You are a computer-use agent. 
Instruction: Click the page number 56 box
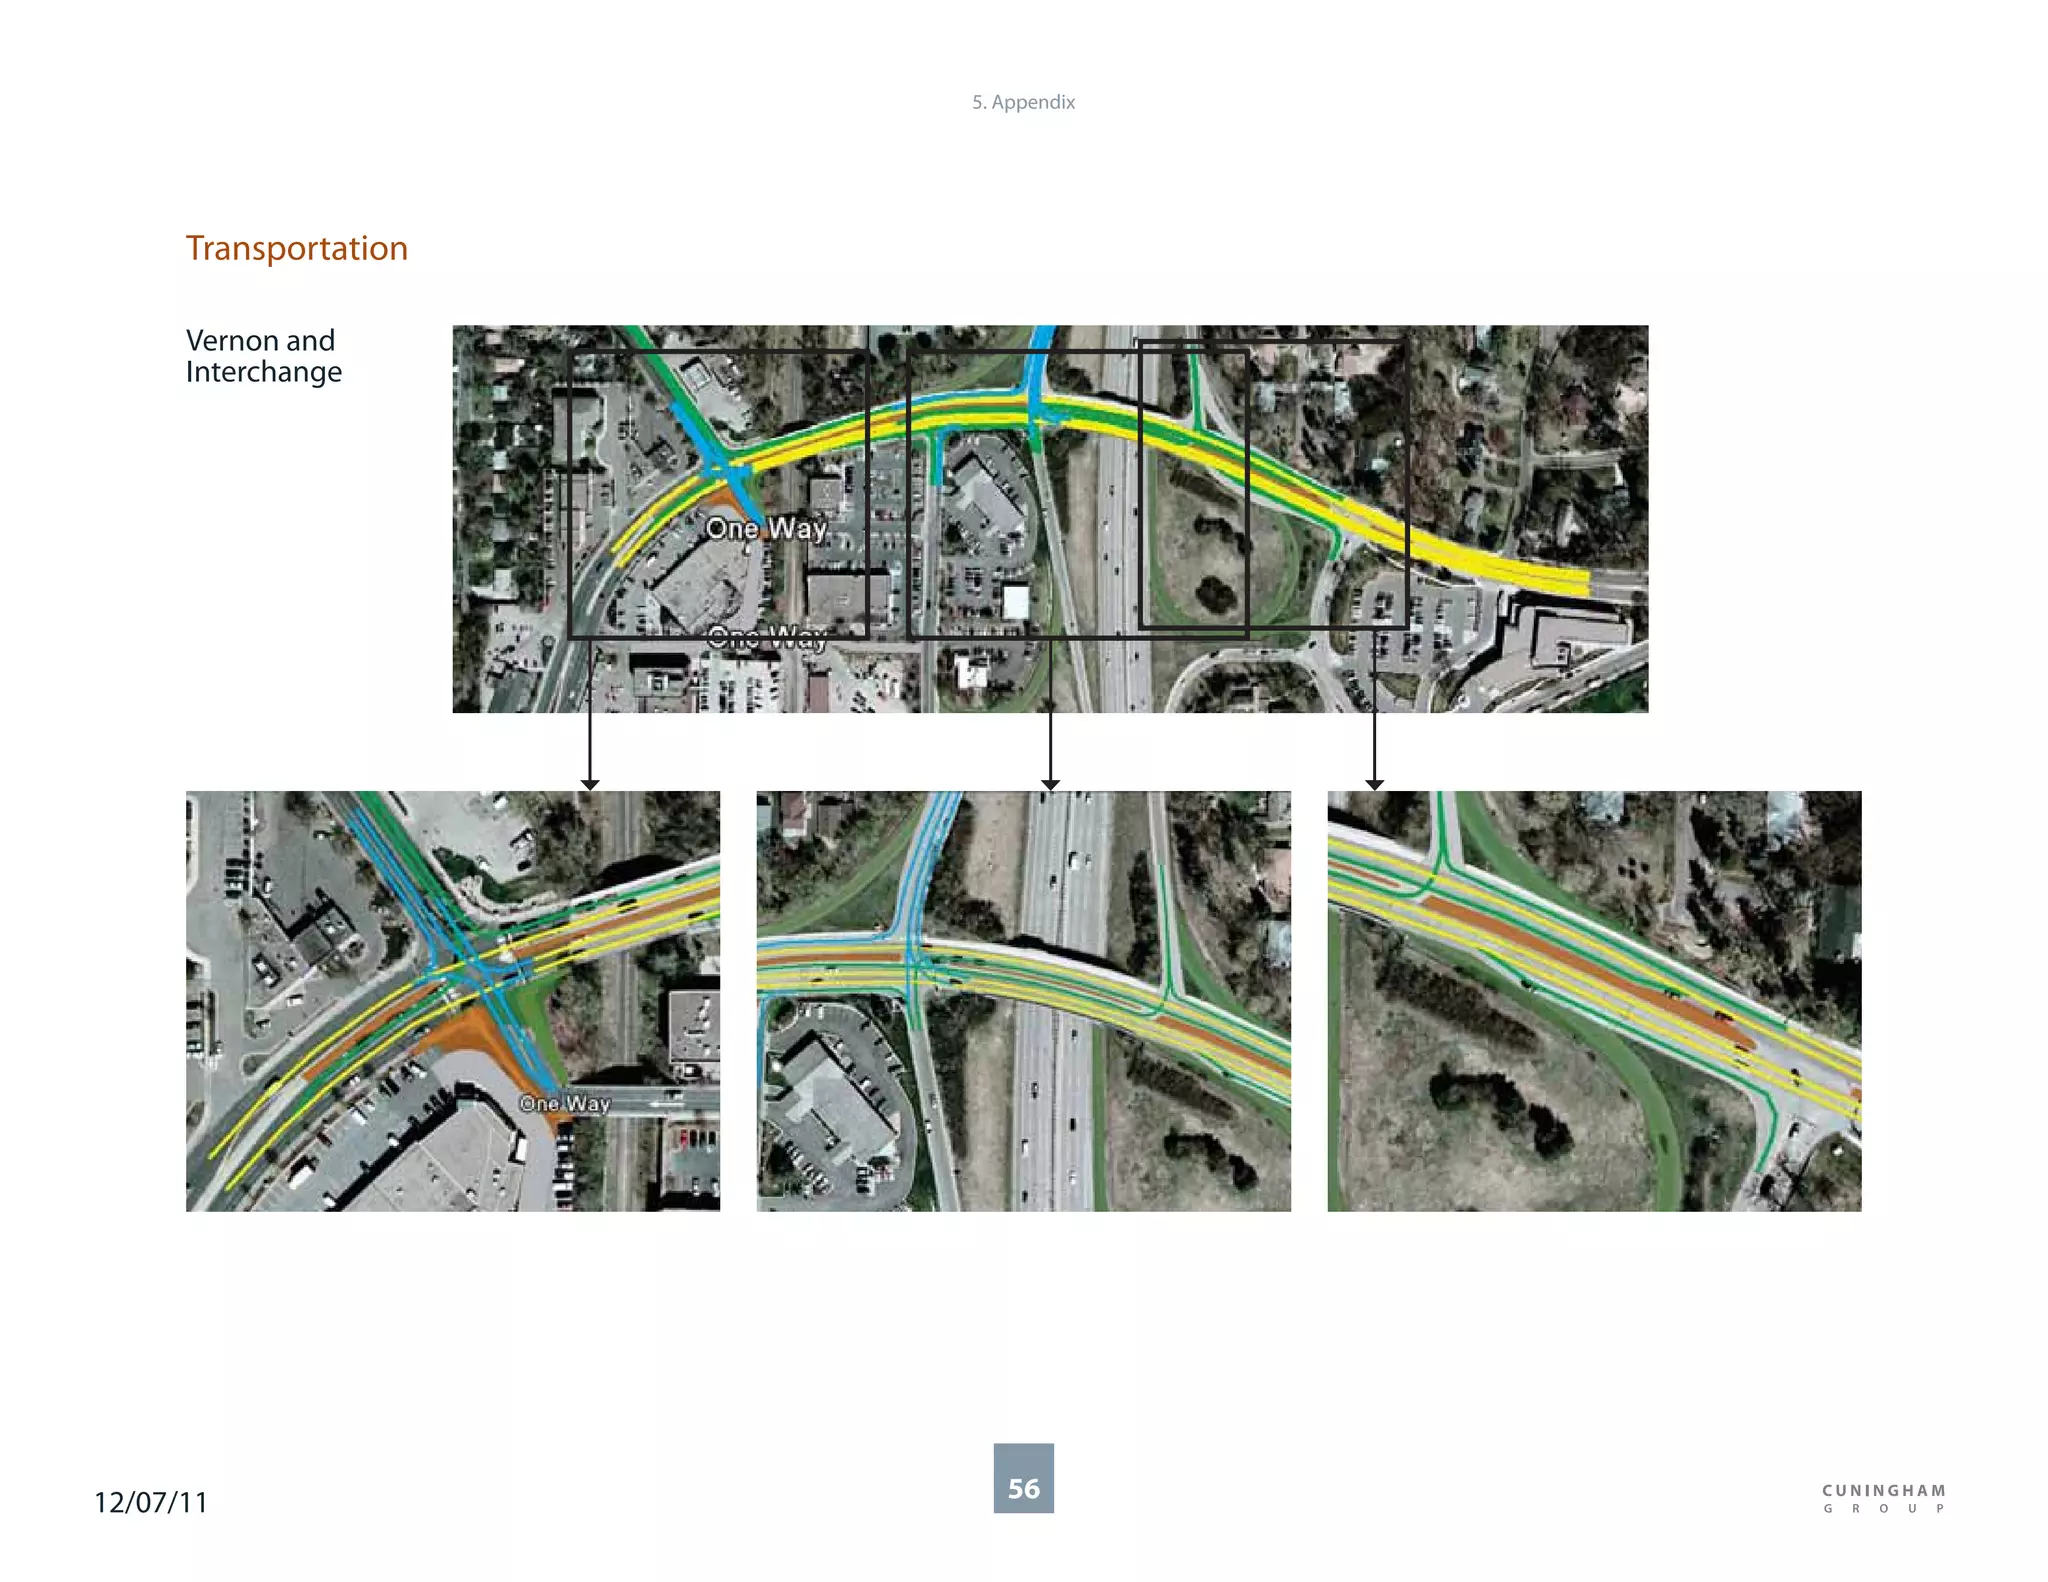[1024, 1478]
